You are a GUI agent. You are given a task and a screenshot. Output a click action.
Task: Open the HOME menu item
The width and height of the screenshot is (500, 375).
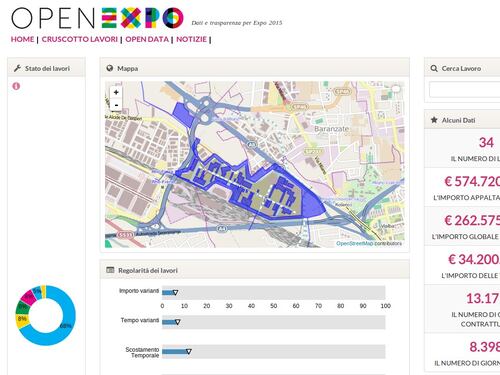(22, 39)
